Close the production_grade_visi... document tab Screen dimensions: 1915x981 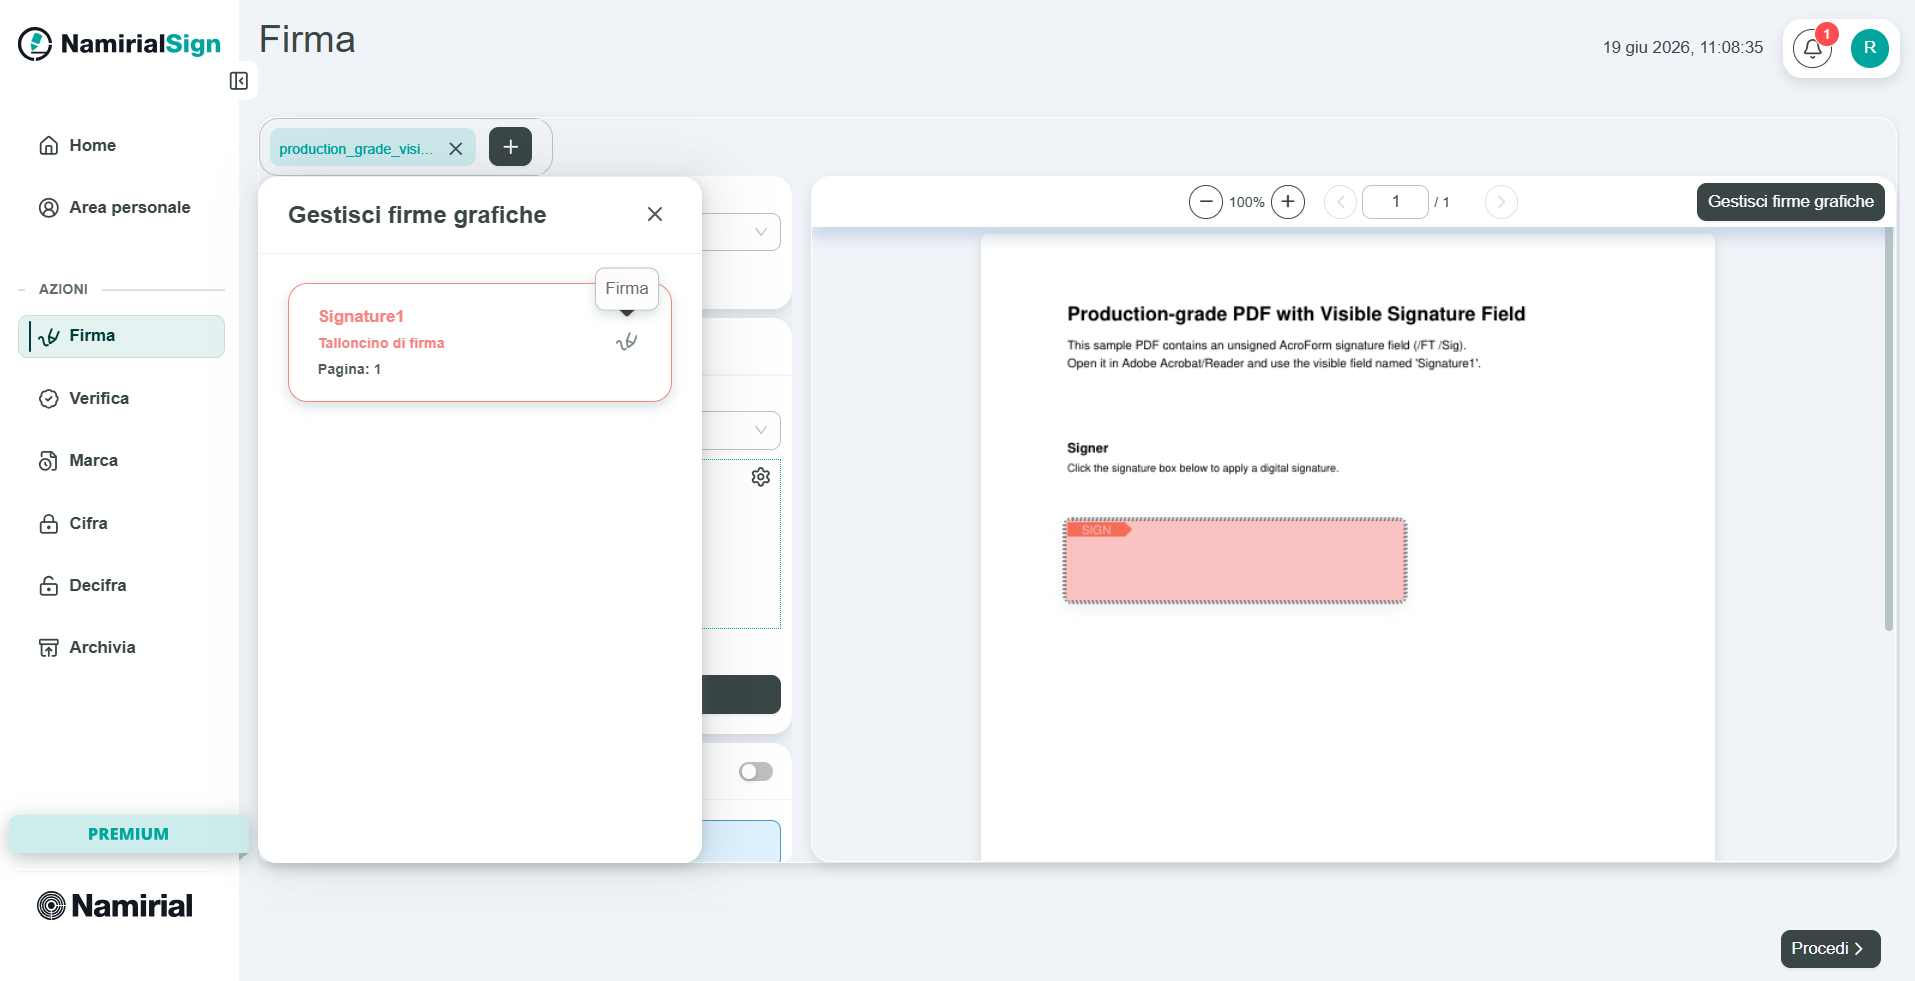coord(456,149)
